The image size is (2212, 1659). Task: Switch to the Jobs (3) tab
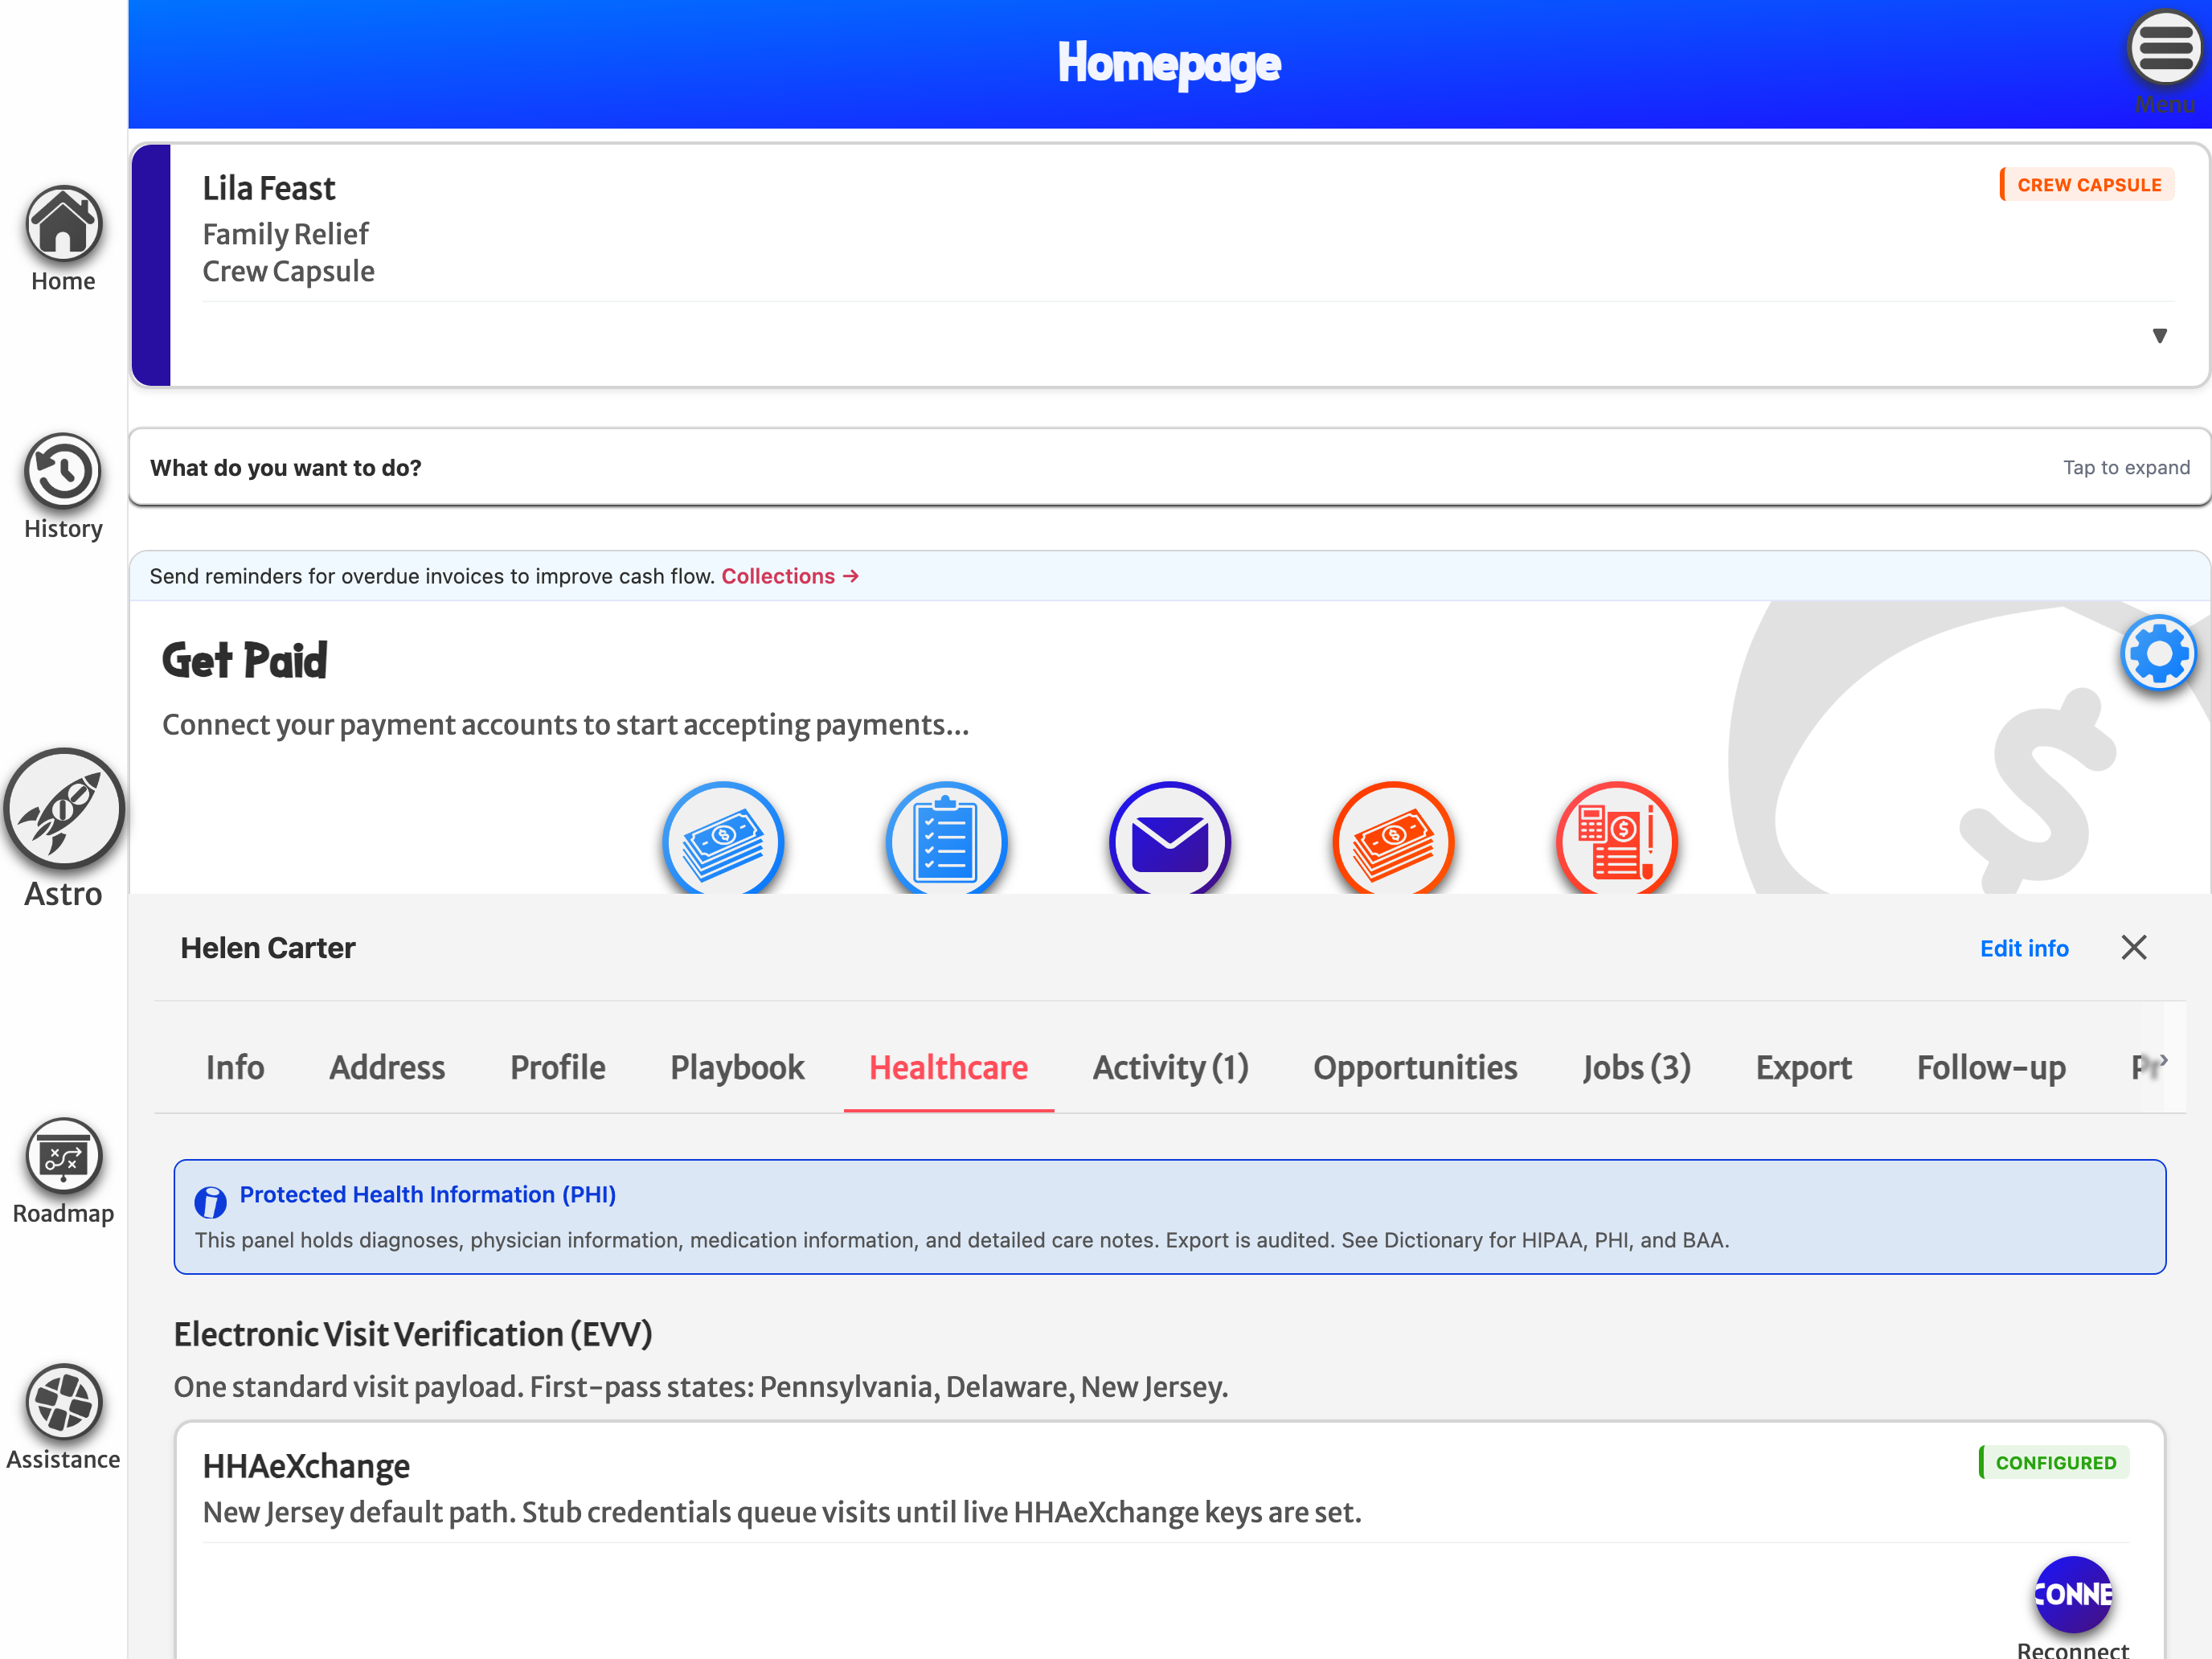(x=1636, y=1068)
